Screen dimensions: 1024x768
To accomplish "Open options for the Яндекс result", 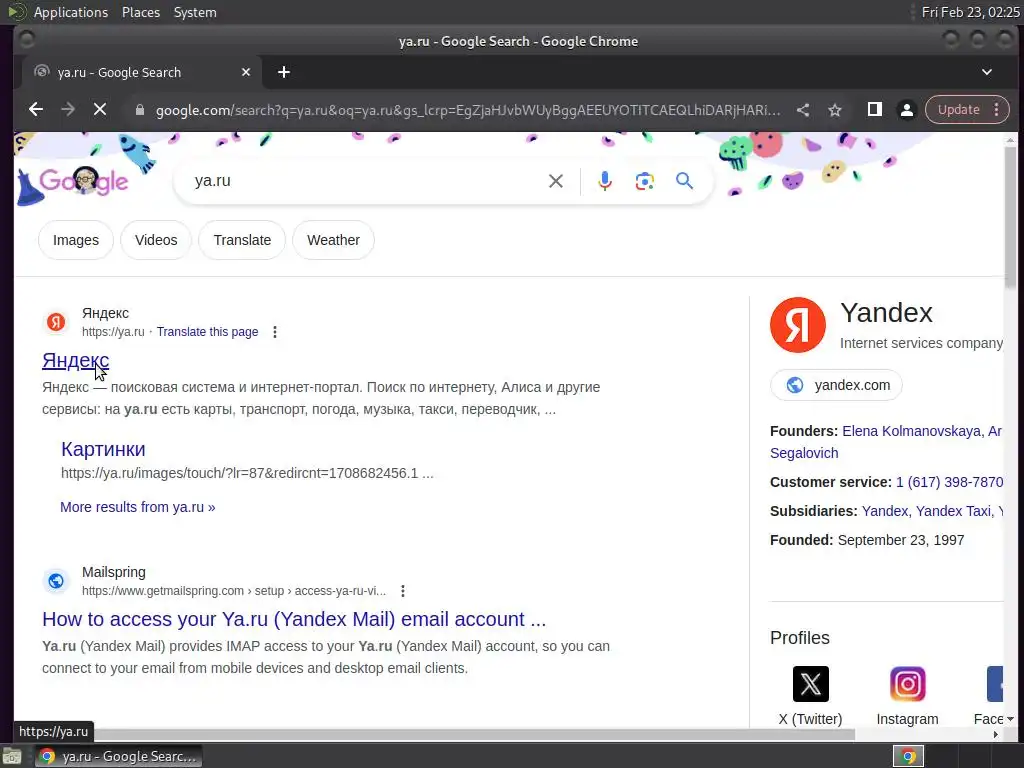I will tap(275, 332).
